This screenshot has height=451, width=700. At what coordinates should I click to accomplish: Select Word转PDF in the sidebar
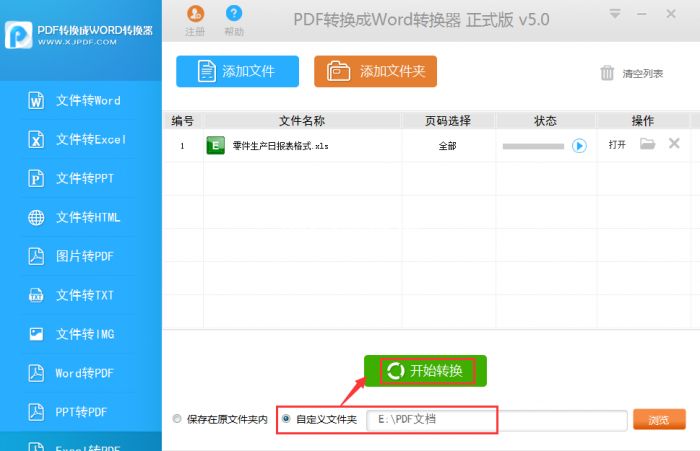coord(81,373)
